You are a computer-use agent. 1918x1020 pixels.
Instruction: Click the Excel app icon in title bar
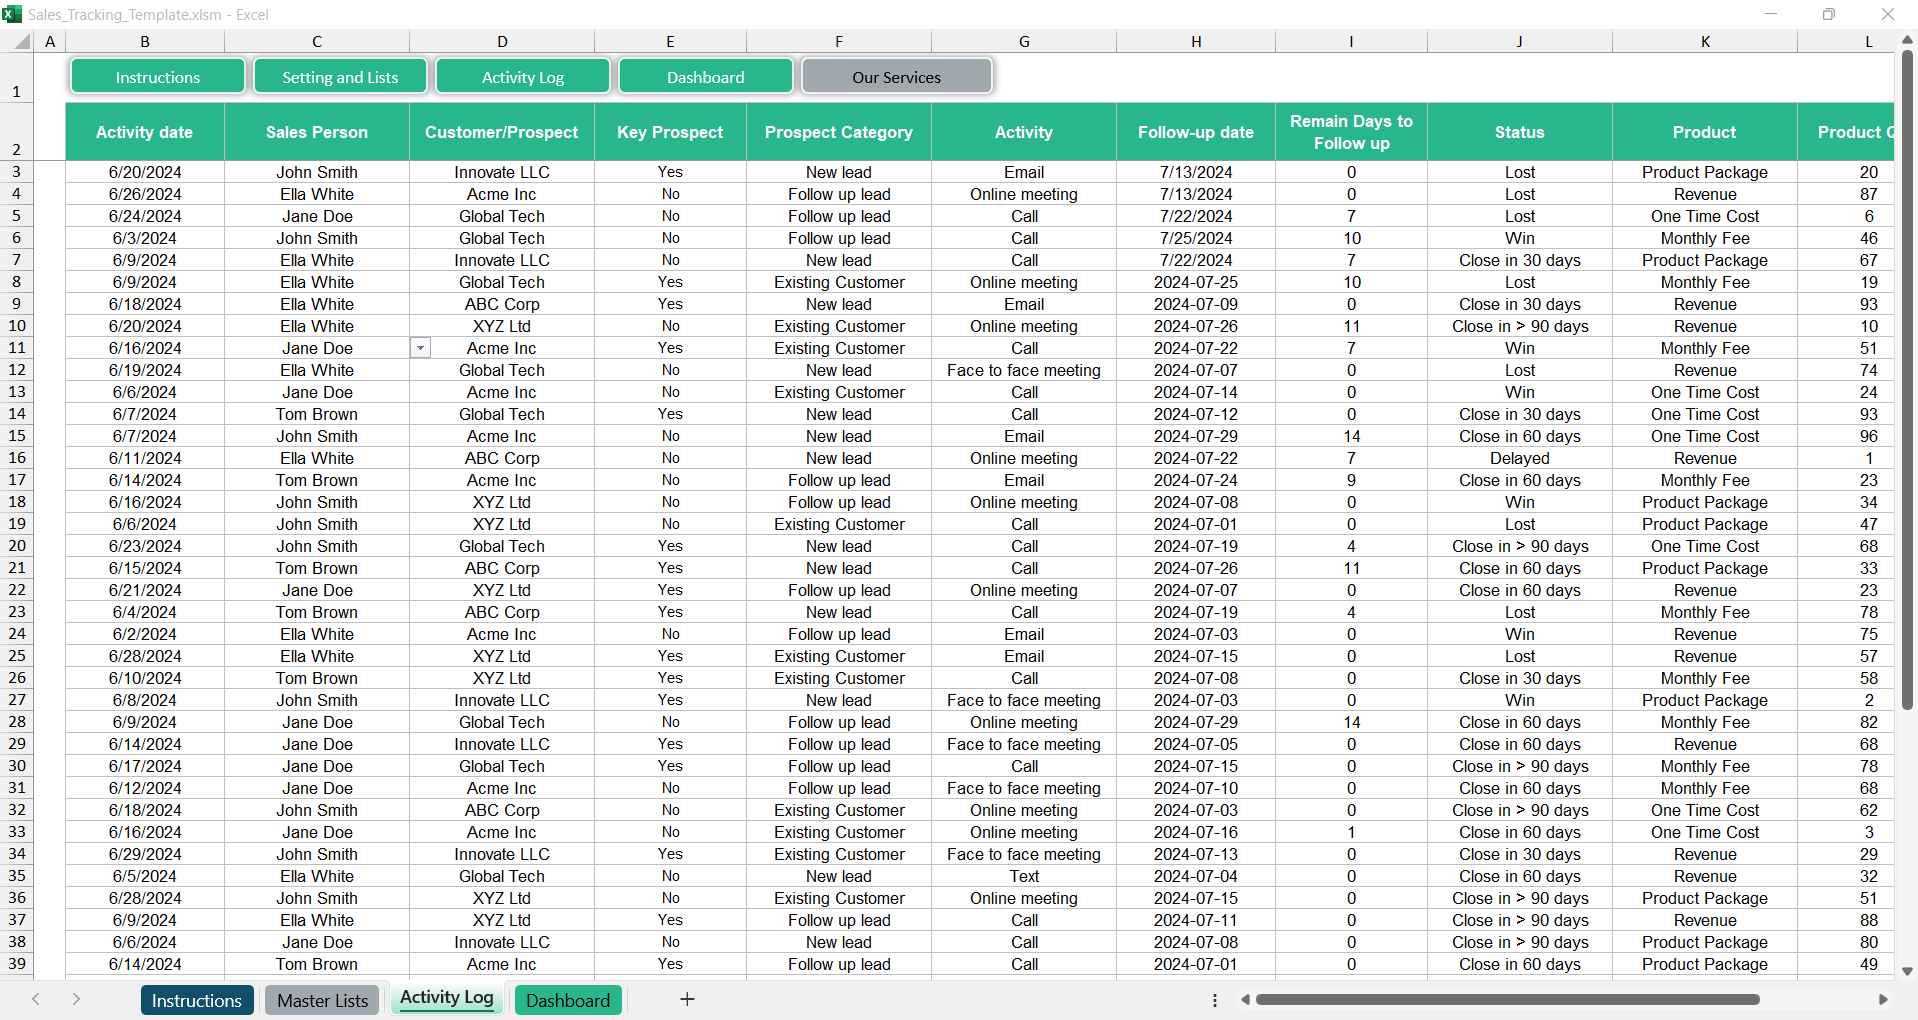[12, 14]
